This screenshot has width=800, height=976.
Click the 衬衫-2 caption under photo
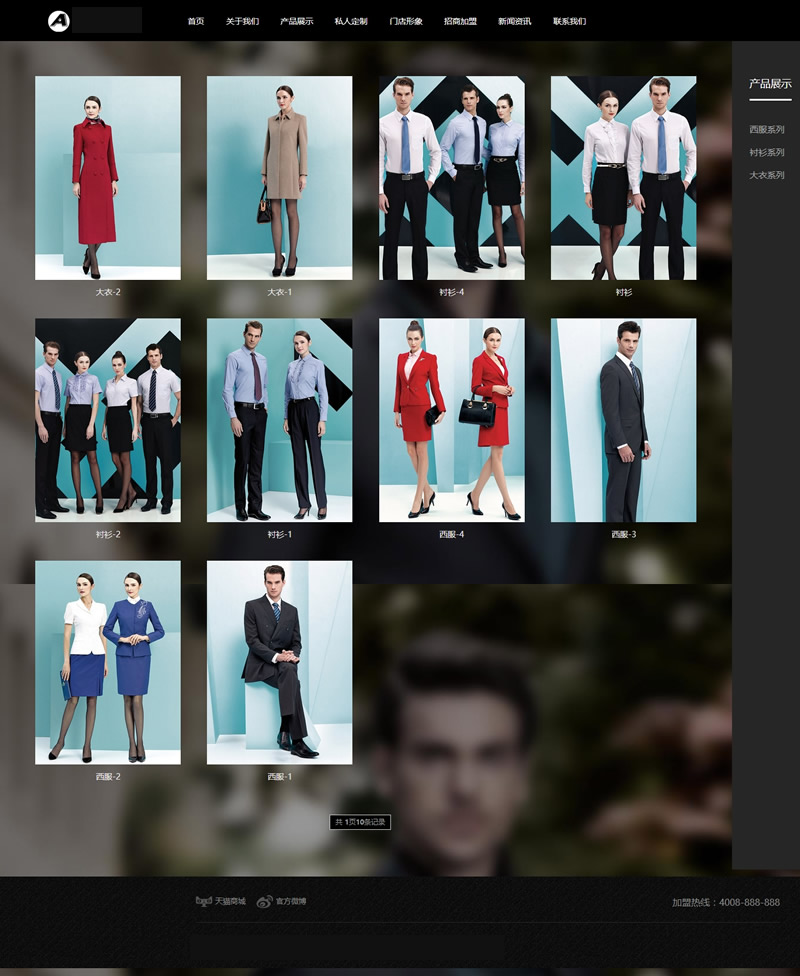coord(108,534)
